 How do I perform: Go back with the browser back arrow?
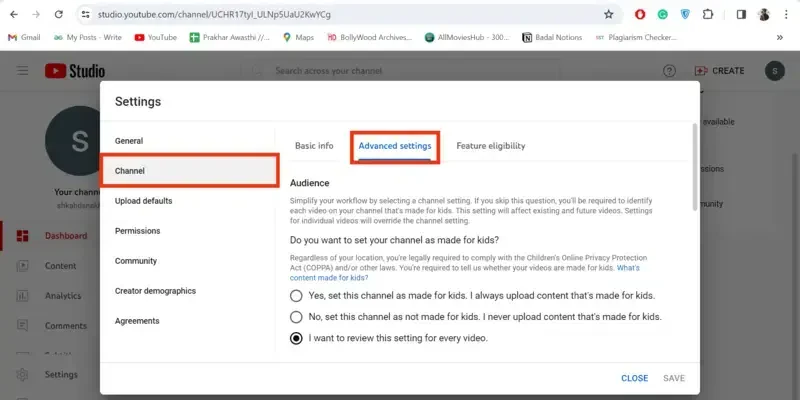pos(14,15)
